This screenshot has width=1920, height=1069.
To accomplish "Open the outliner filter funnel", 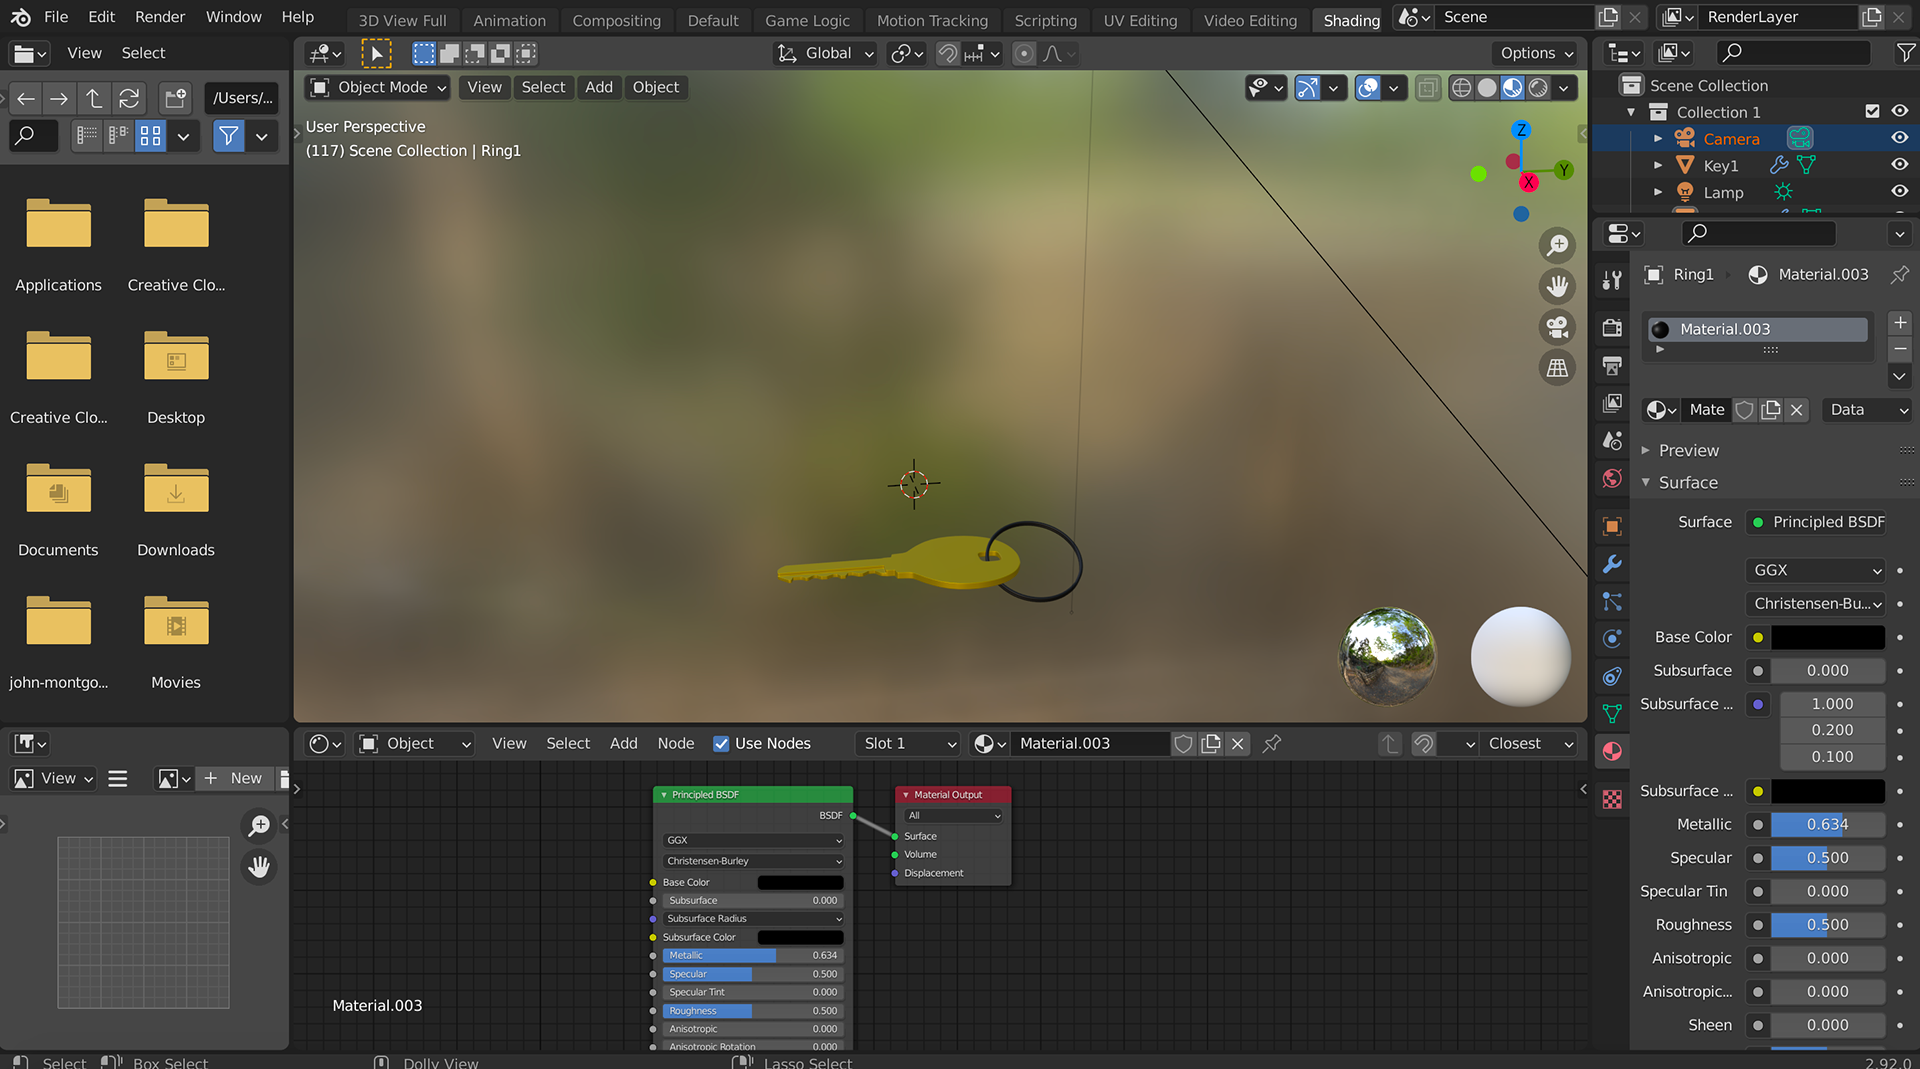I will (1906, 53).
